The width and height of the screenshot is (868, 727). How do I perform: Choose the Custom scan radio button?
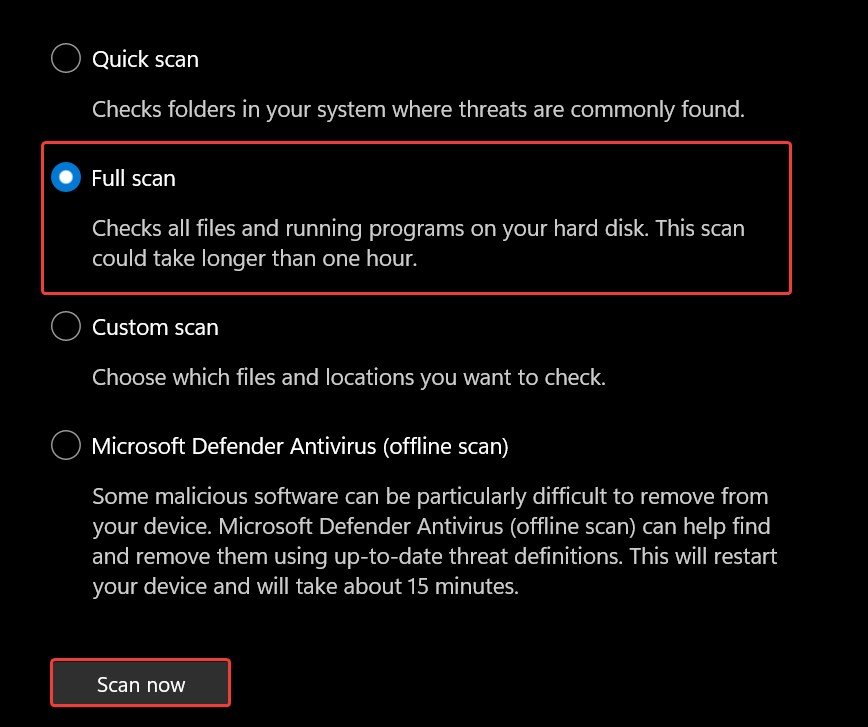tap(65, 327)
